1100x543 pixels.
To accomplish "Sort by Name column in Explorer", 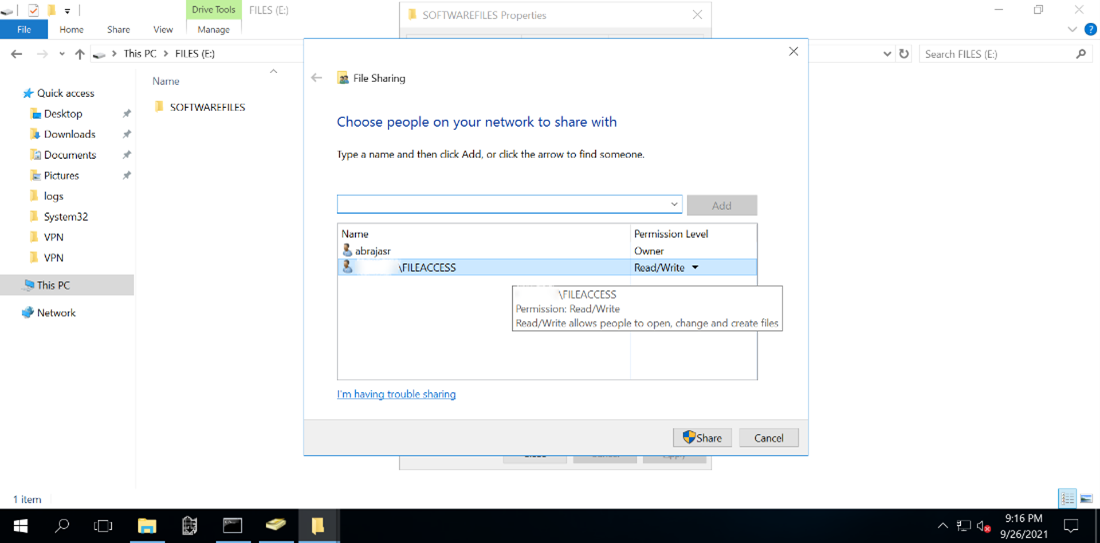I will pos(166,81).
